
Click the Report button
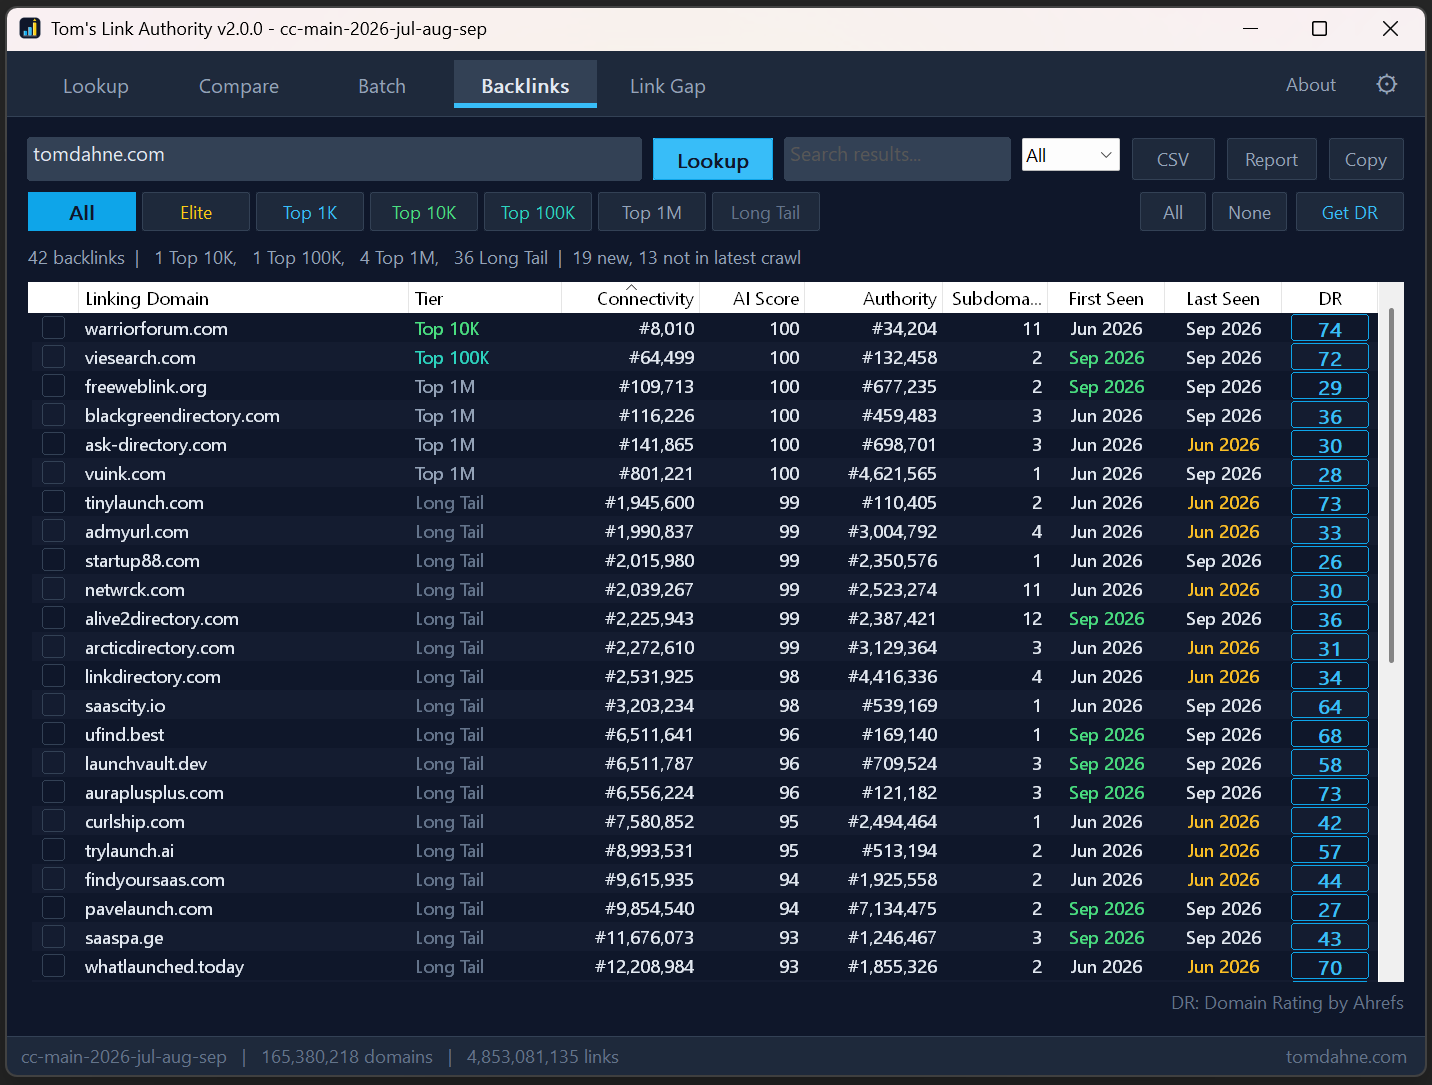1271,160
